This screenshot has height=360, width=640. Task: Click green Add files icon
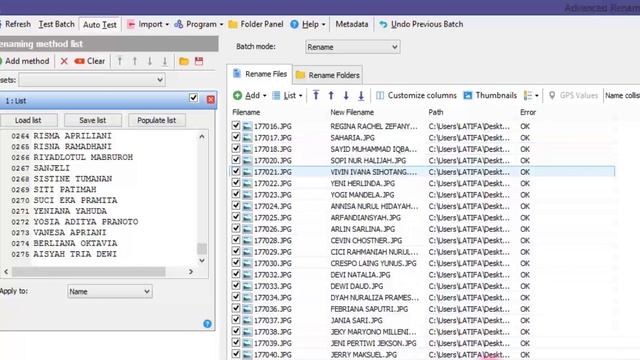[238, 96]
